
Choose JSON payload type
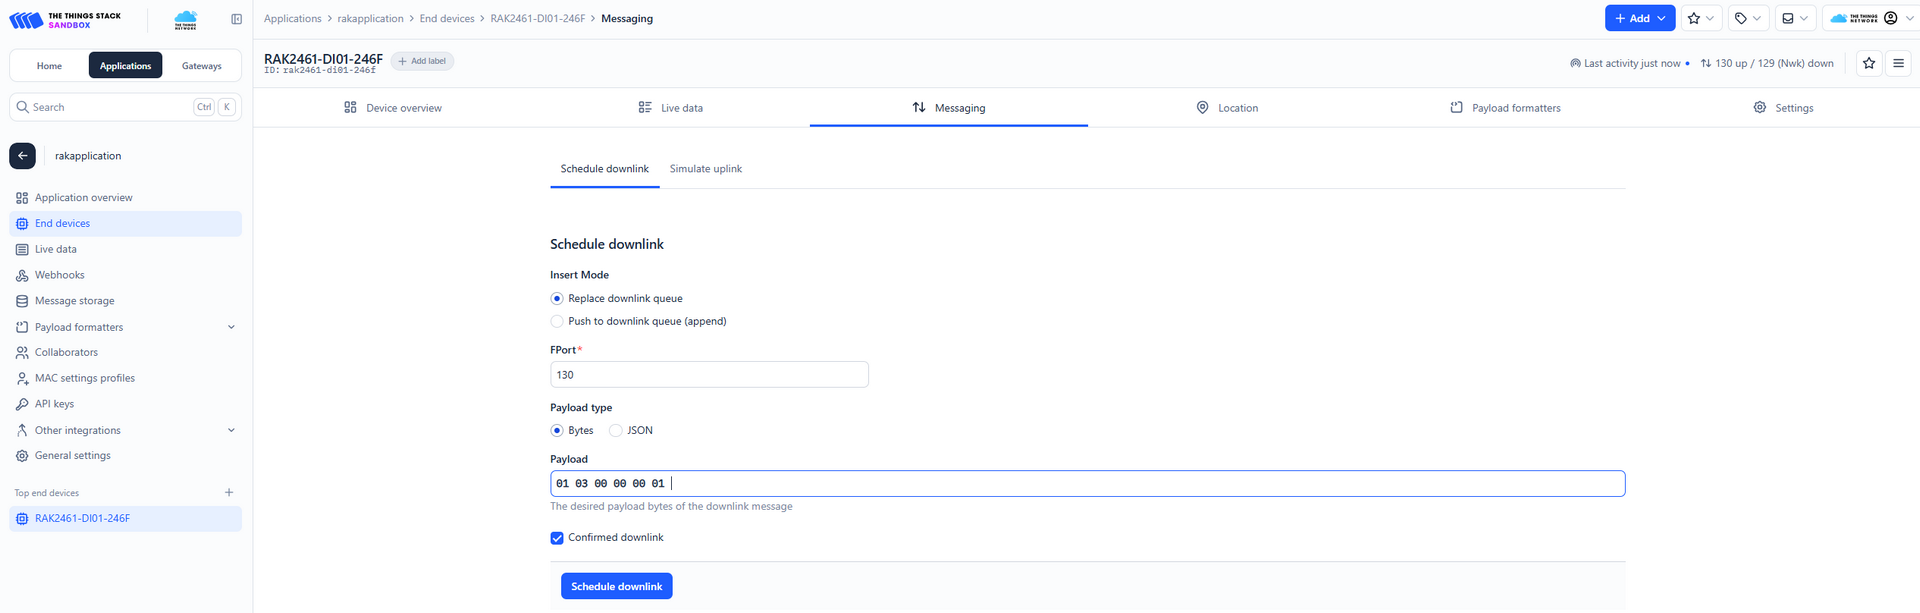tap(616, 431)
